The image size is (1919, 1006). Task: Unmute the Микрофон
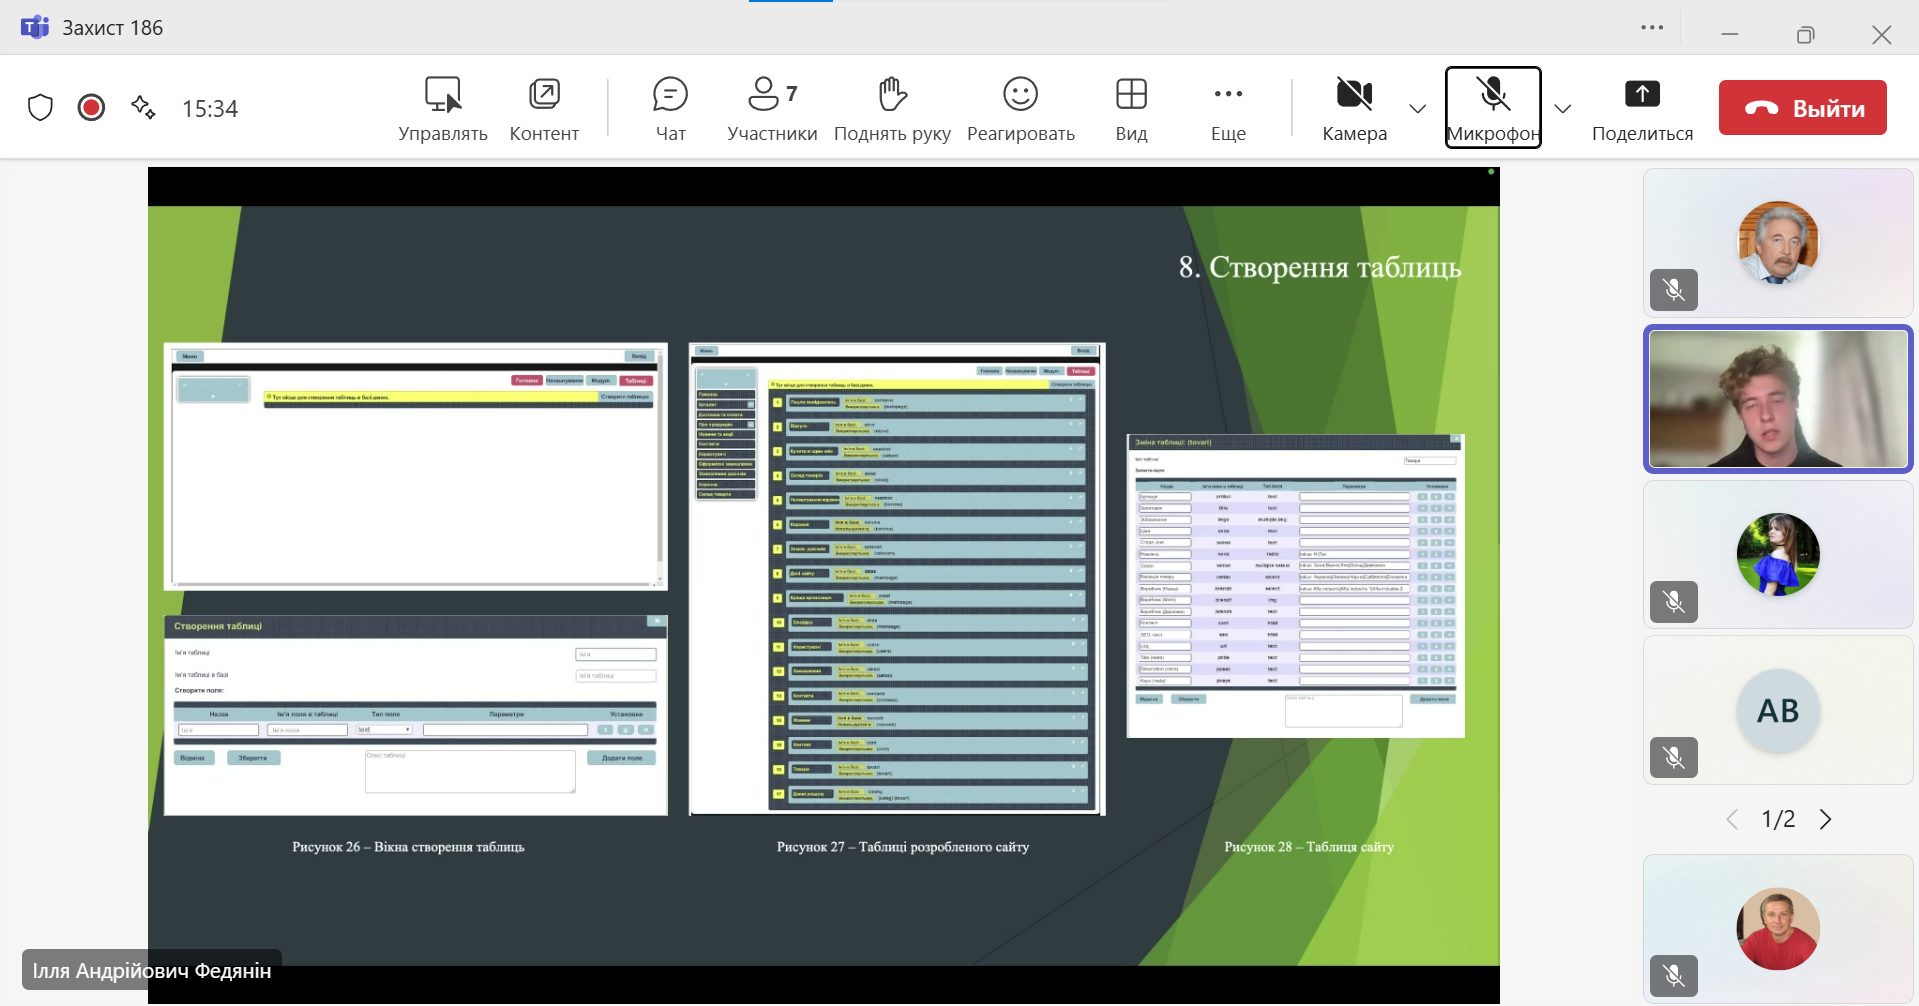click(1493, 108)
